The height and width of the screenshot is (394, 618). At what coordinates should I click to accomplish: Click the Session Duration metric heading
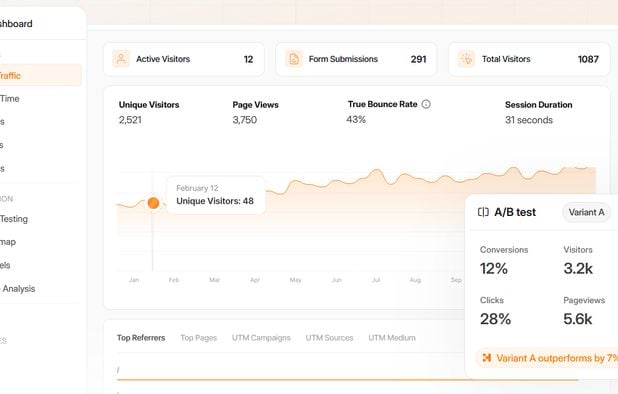pos(538,105)
